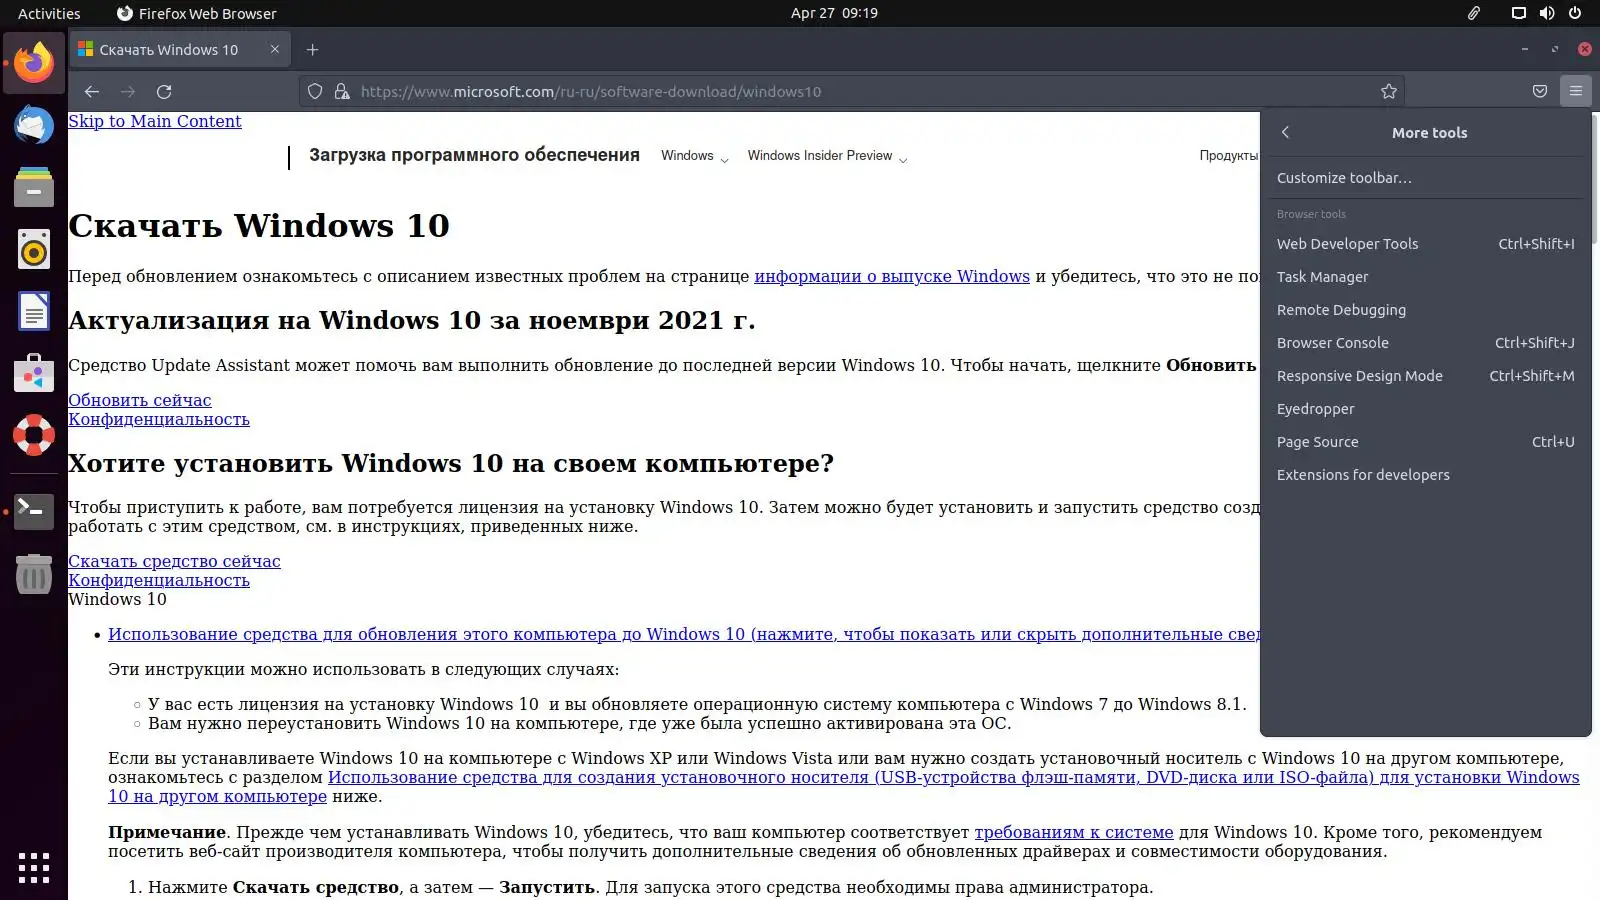
Task: Open the Firefox hamburger application menu
Action: pyautogui.click(x=1576, y=91)
